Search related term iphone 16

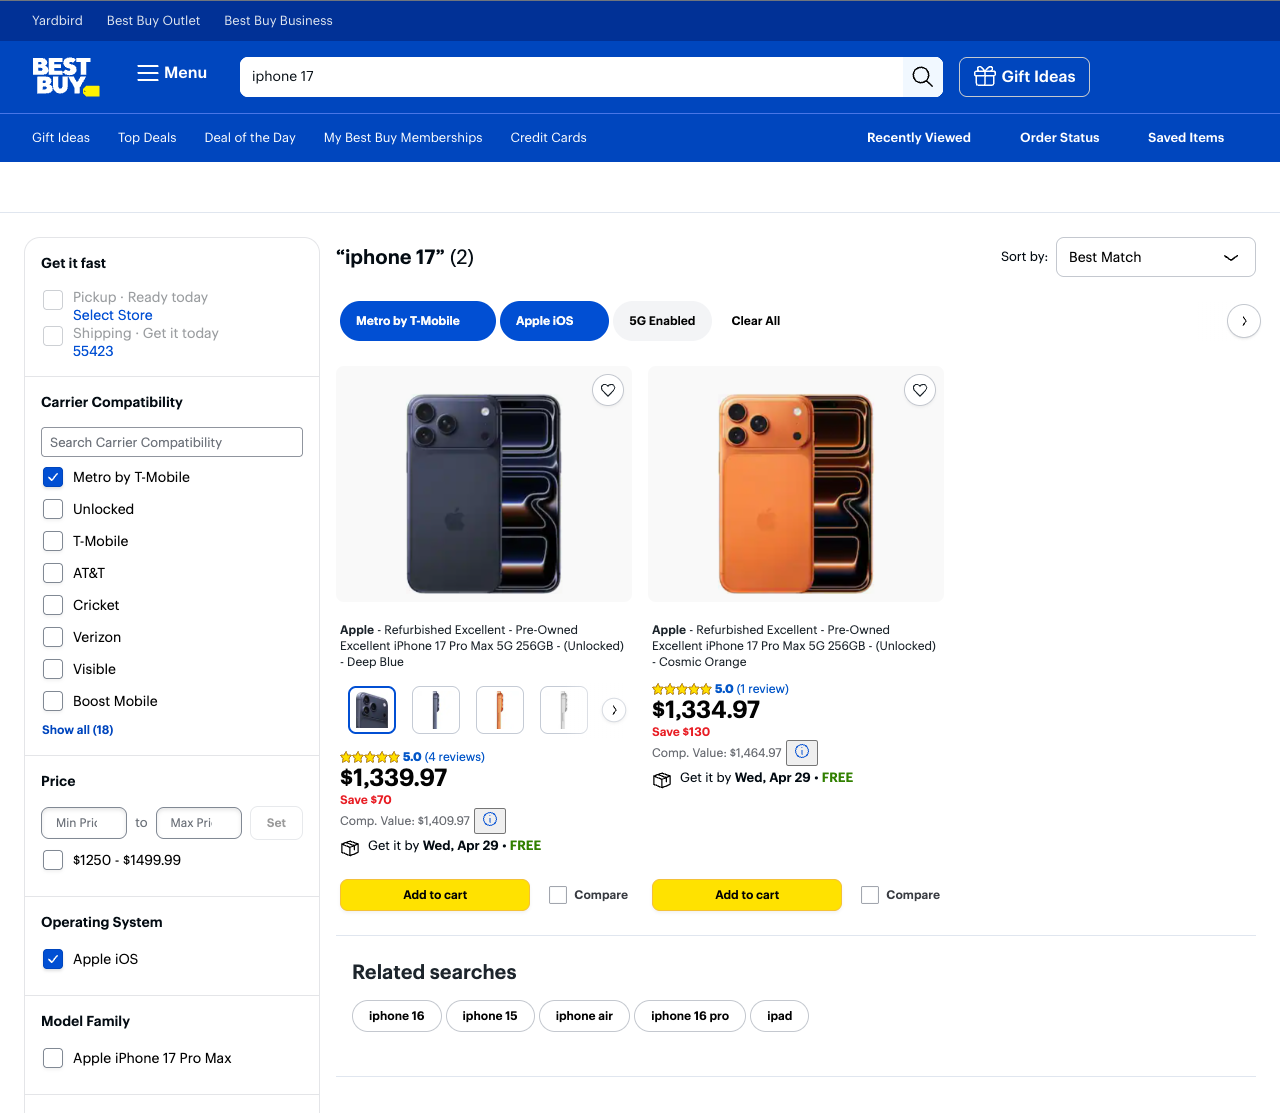click(397, 1016)
